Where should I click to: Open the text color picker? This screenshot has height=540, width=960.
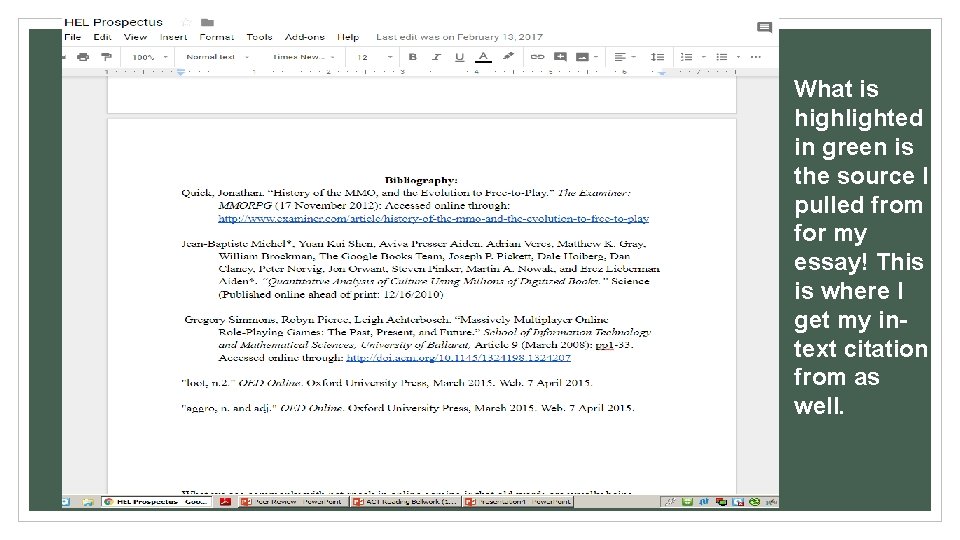(483, 57)
